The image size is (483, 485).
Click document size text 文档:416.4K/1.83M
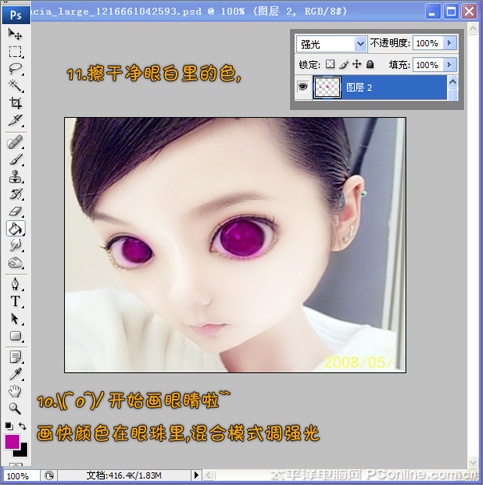pos(124,475)
